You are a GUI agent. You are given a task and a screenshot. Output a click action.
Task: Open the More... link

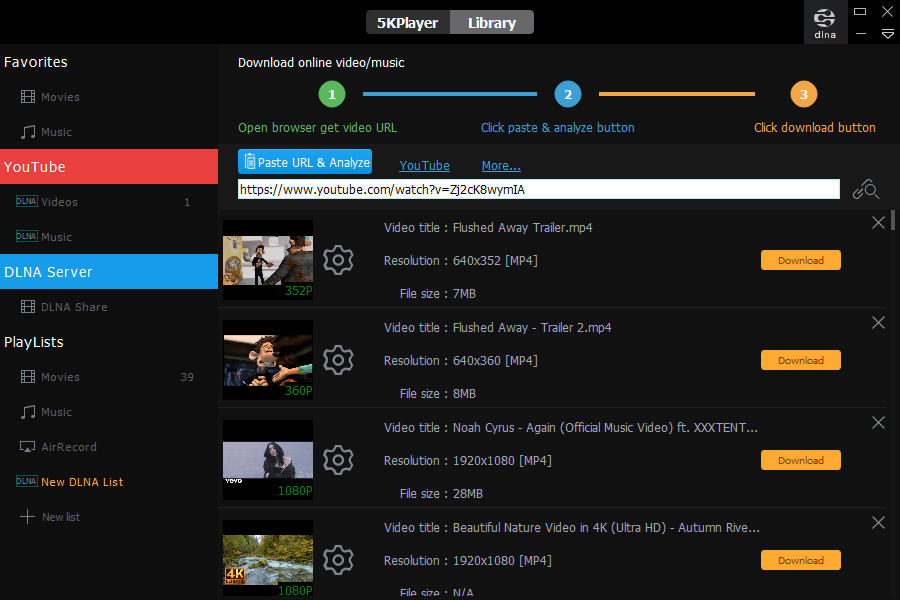pyautogui.click(x=501, y=165)
